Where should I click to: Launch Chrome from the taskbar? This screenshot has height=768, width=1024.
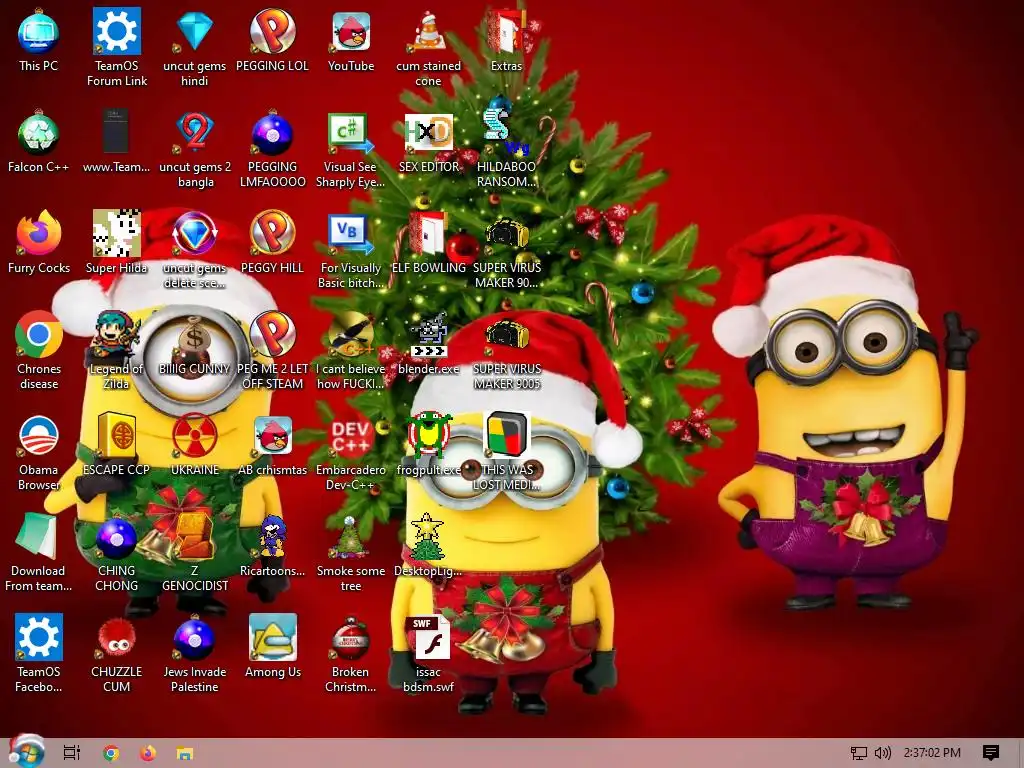(x=111, y=753)
